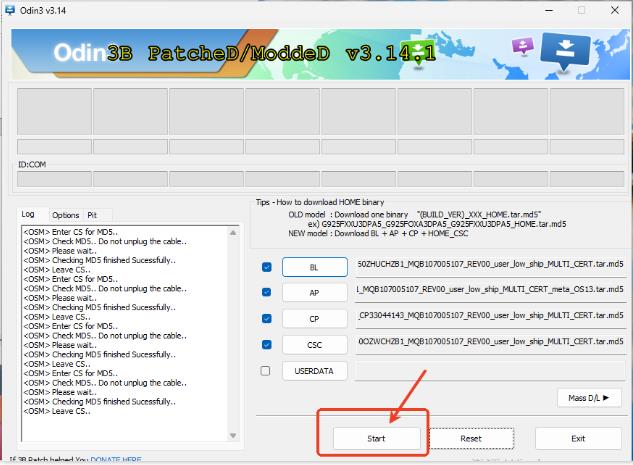The height and width of the screenshot is (465, 633).
Task: Click the log scrollbar down arrow
Action: coord(233,436)
